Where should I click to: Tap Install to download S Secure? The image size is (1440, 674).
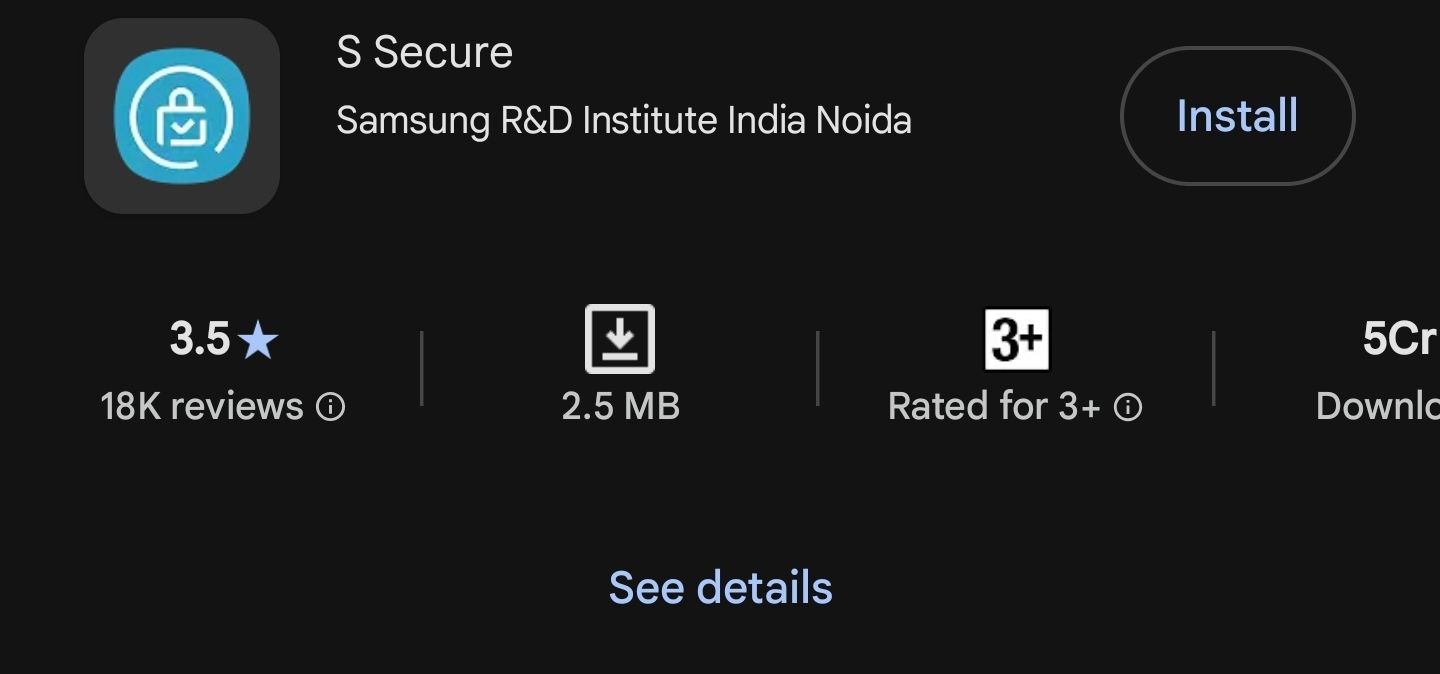coord(1236,116)
